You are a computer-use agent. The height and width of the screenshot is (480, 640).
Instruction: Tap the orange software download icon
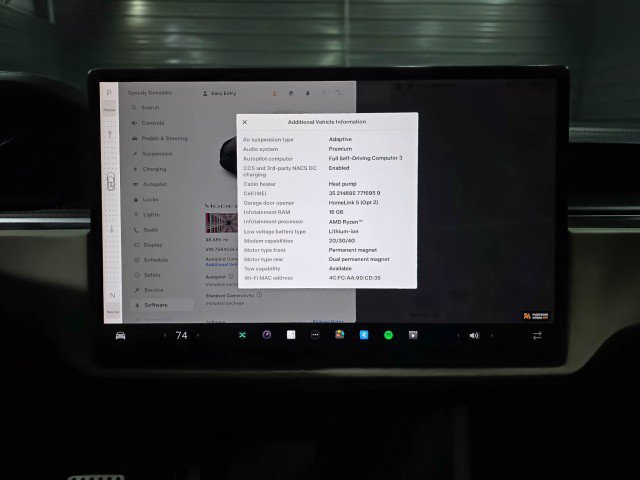[274, 93]
